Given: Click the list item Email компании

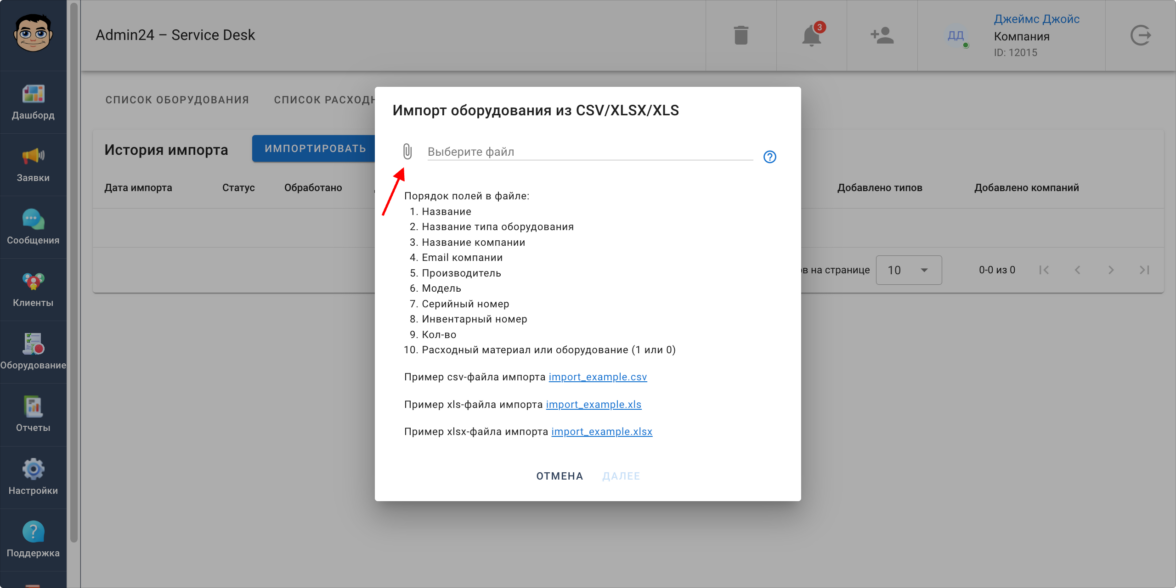Looking at the screenshot, I should [462, 257].
